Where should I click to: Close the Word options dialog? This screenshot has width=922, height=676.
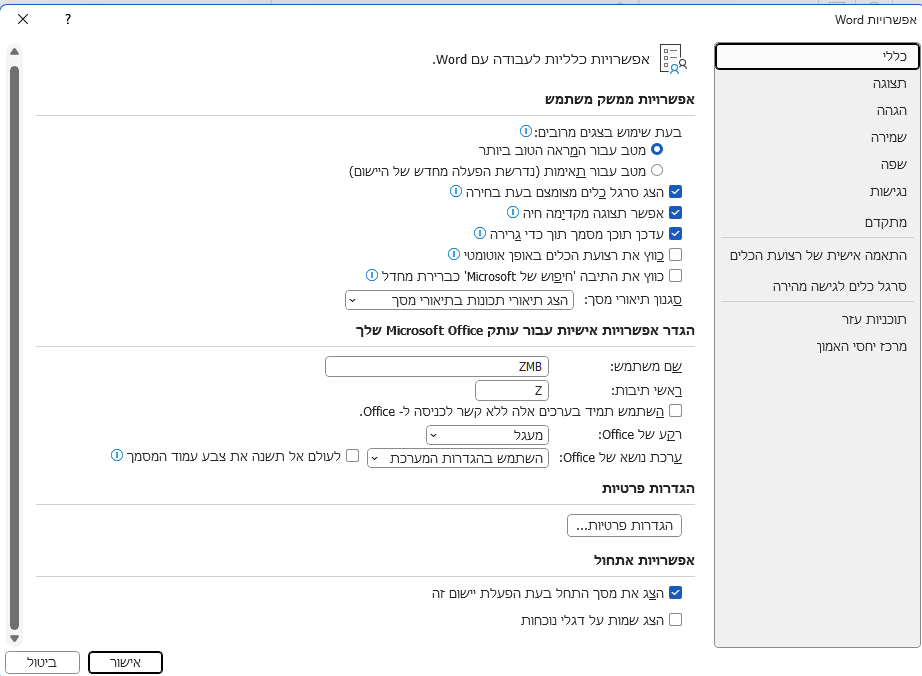point(23,19)
